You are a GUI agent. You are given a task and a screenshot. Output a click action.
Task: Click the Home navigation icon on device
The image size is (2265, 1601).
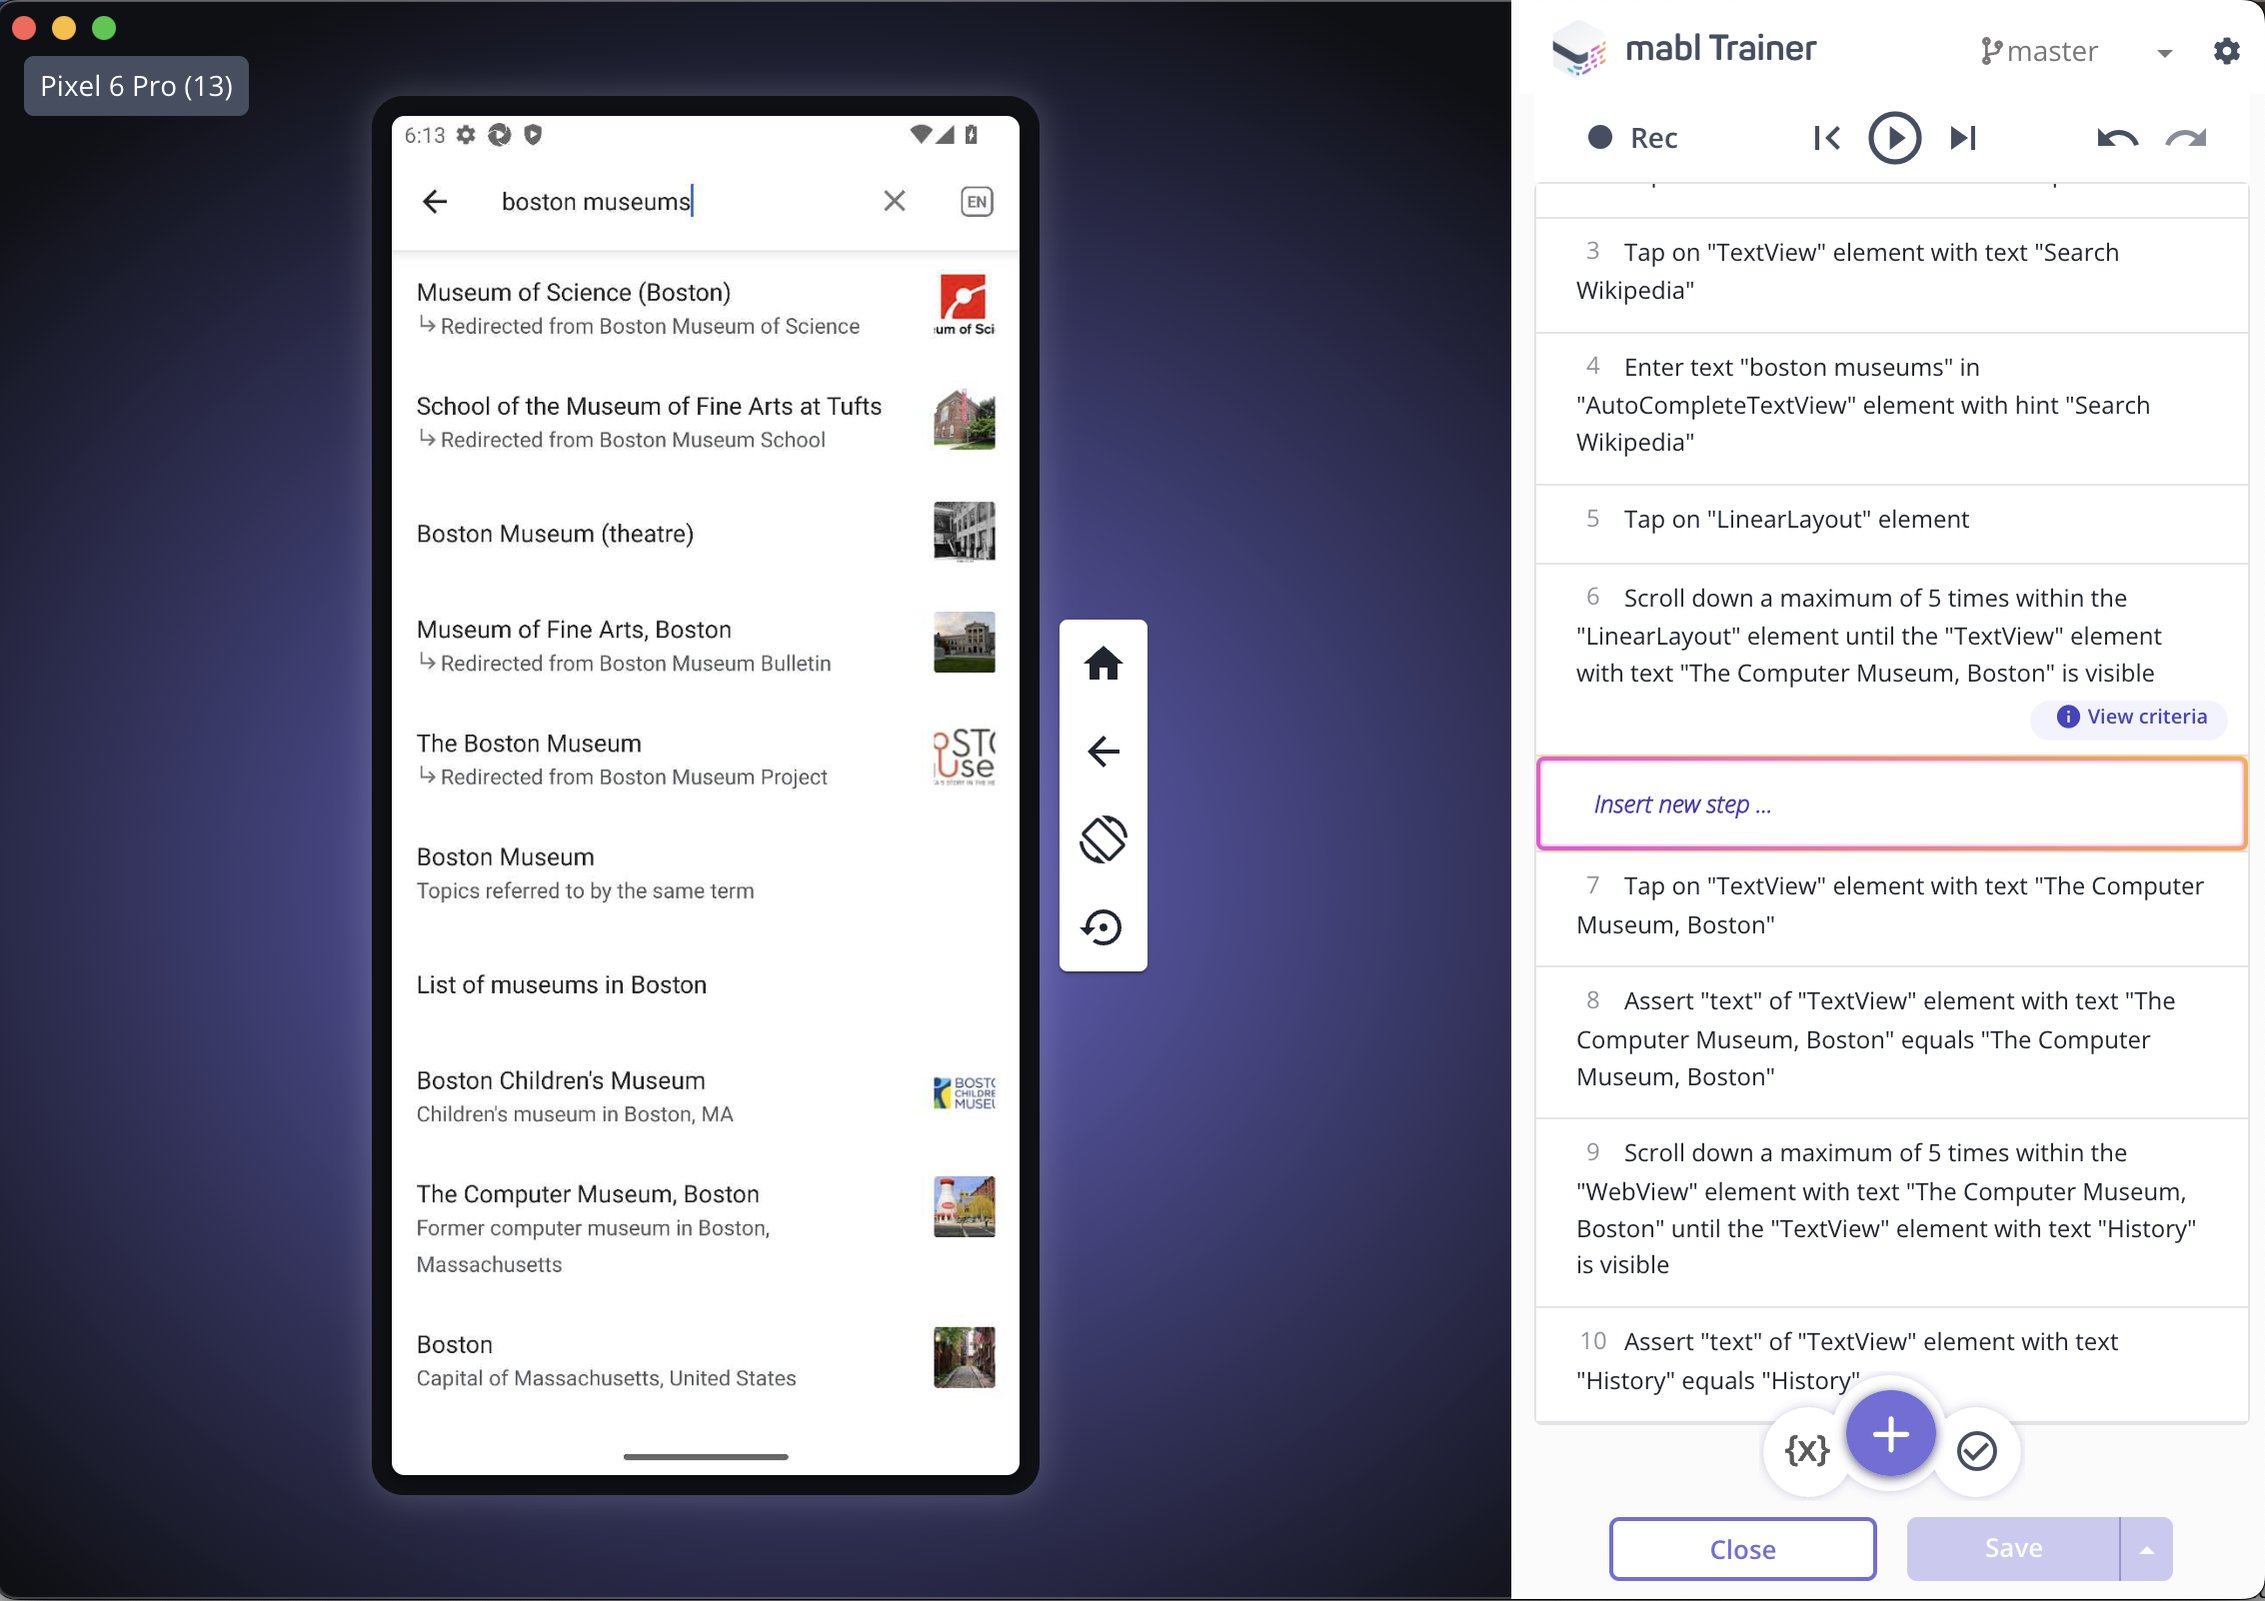[1104, 662]
